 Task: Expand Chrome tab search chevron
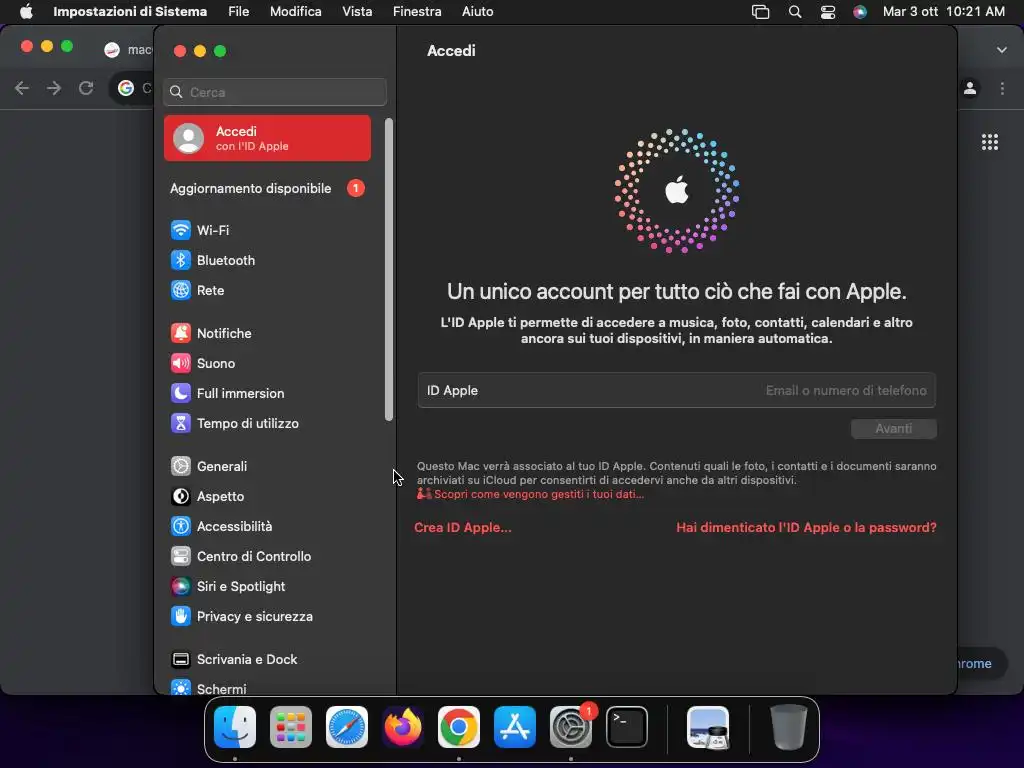[1002, 50]
